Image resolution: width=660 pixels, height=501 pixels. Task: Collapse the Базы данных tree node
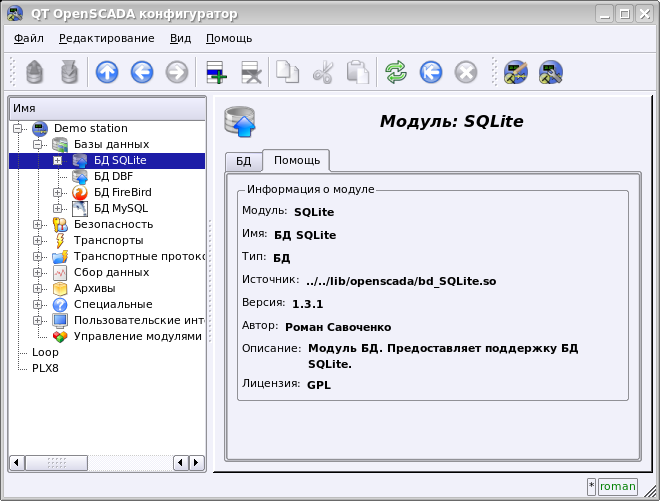(37, 144)
